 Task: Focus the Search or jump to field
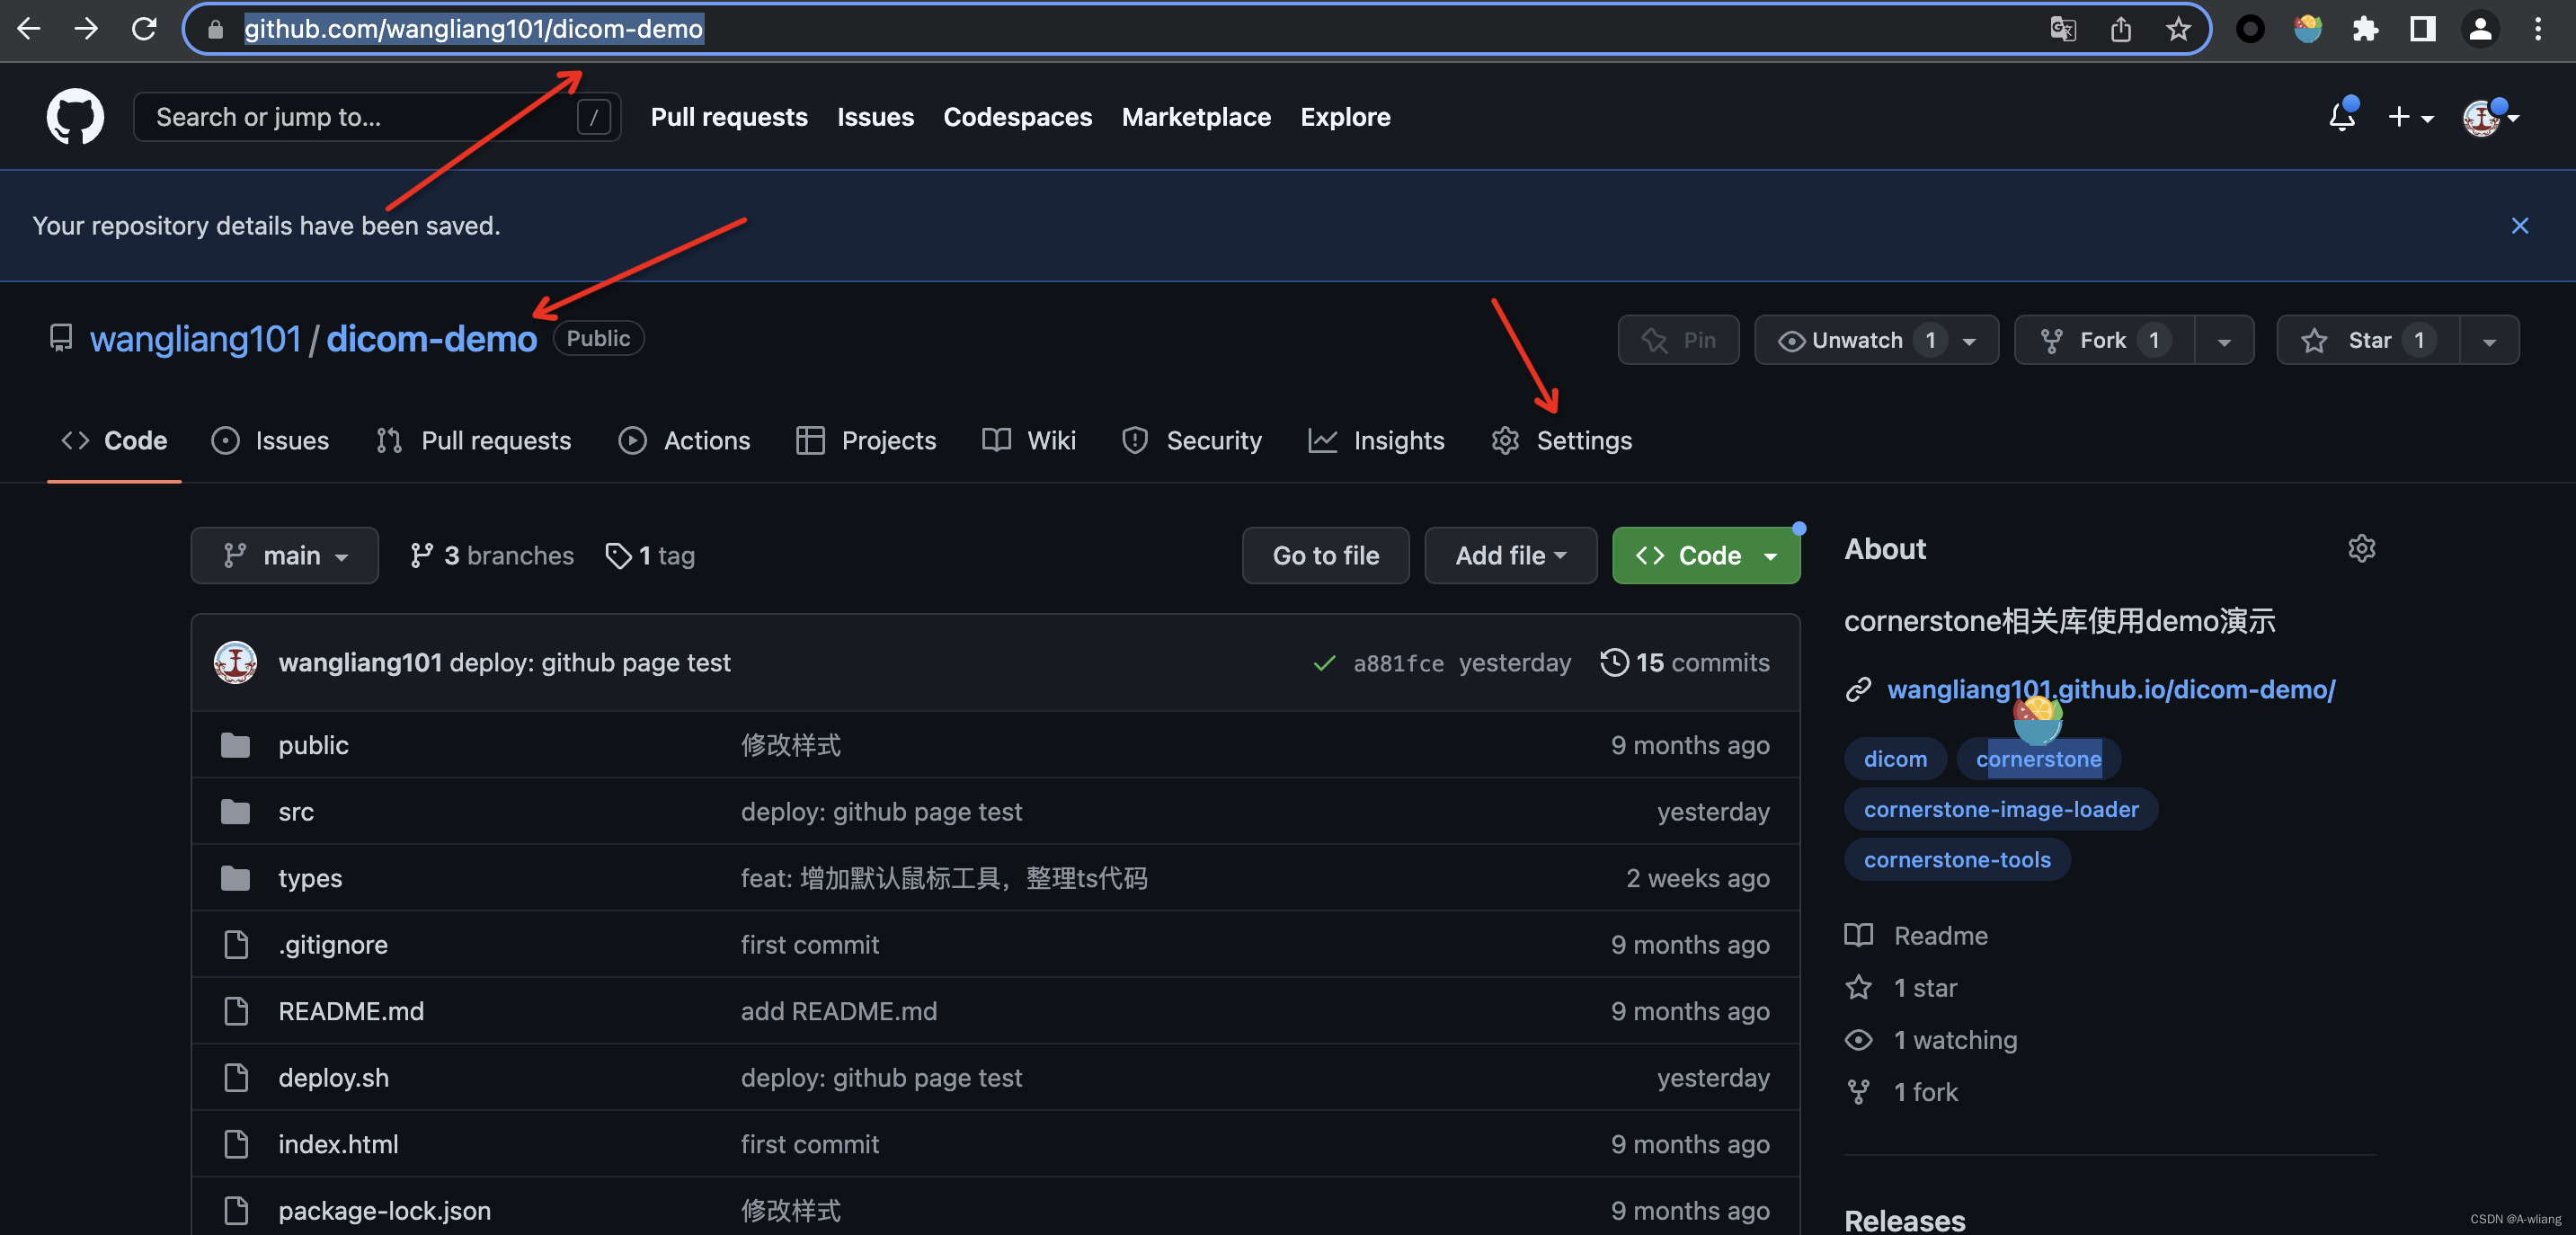coord(360,117)
